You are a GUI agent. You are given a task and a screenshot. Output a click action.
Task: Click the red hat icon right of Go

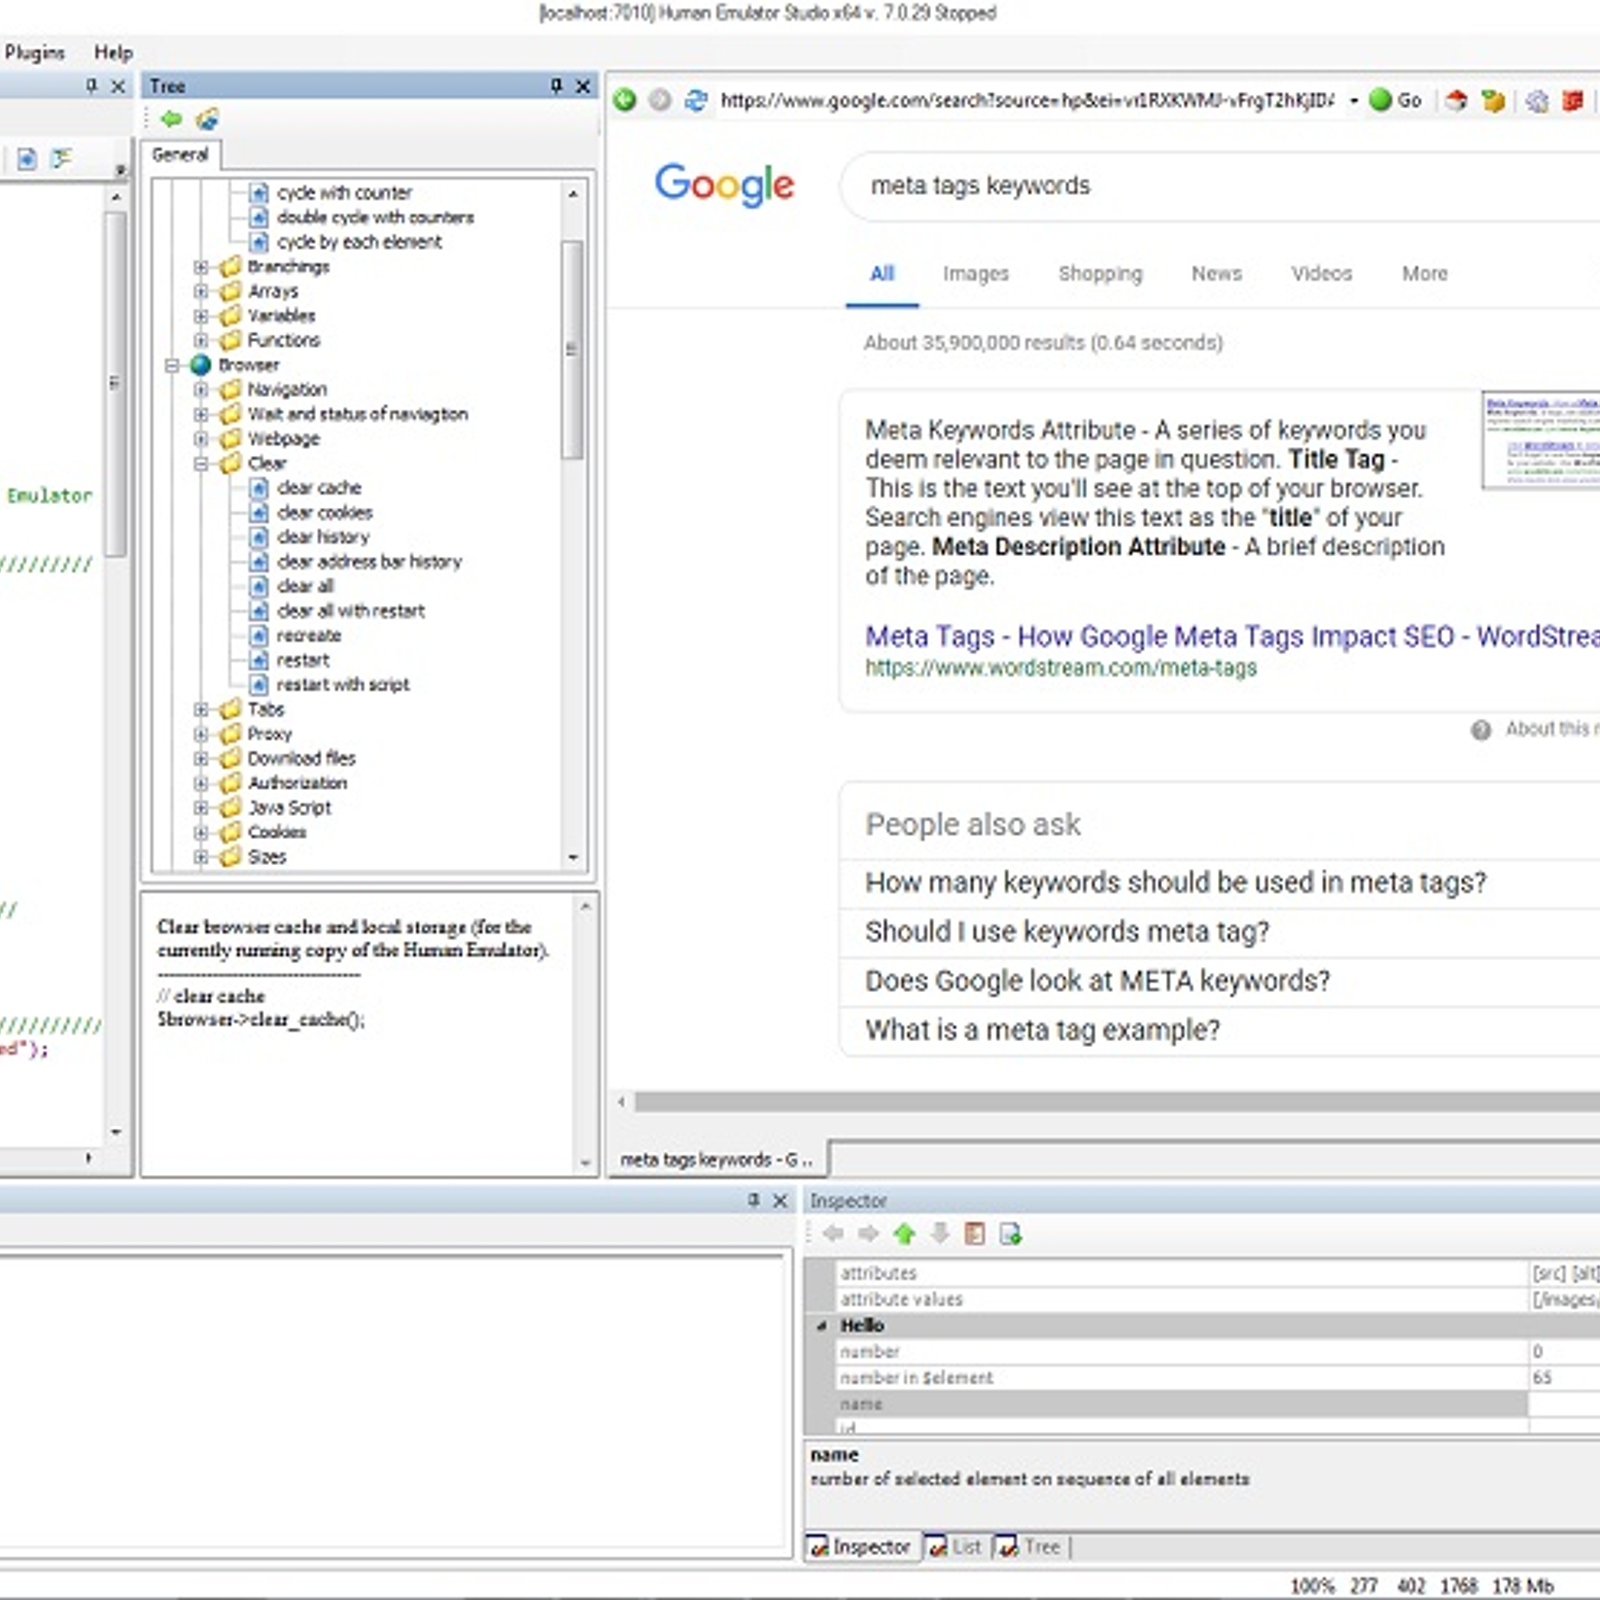[1456, 99]
